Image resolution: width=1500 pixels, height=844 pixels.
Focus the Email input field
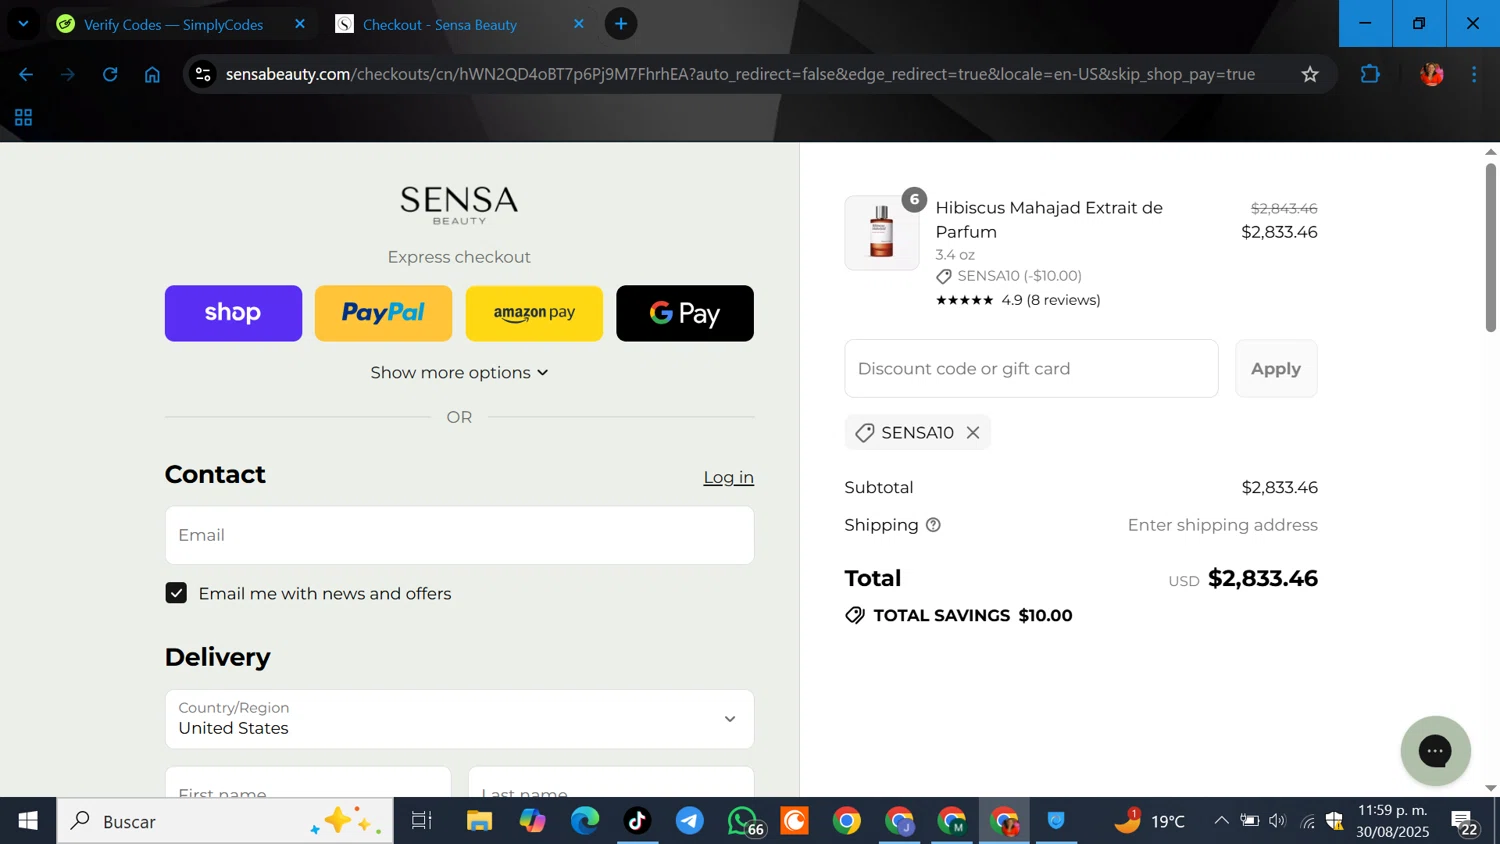click(x=459, y=535)
